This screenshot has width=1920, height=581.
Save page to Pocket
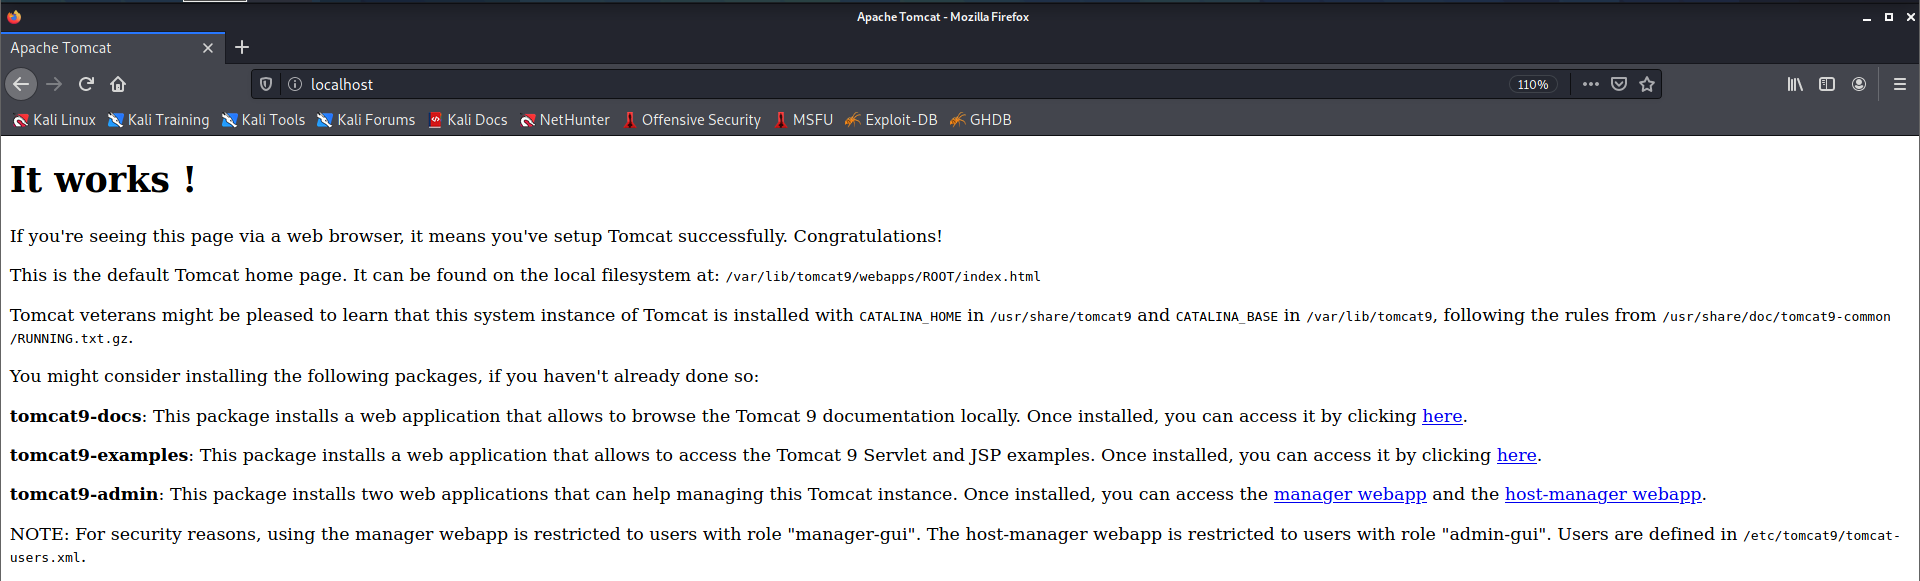tap(1619, 84)
